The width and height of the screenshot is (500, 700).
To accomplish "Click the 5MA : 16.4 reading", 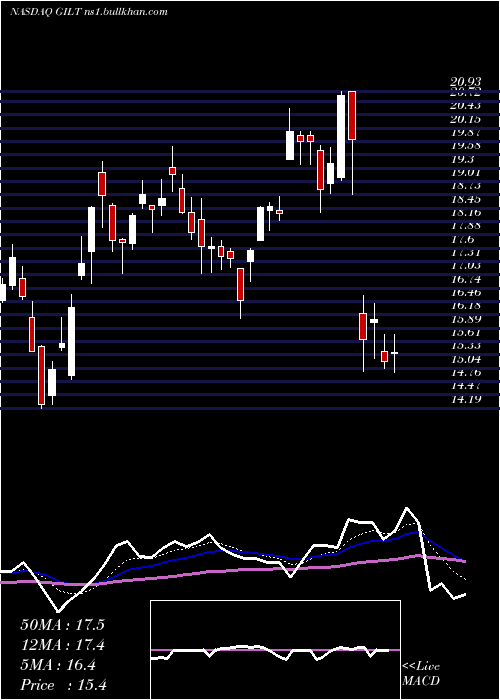I will pyautogui.click(x=58, y=665).
